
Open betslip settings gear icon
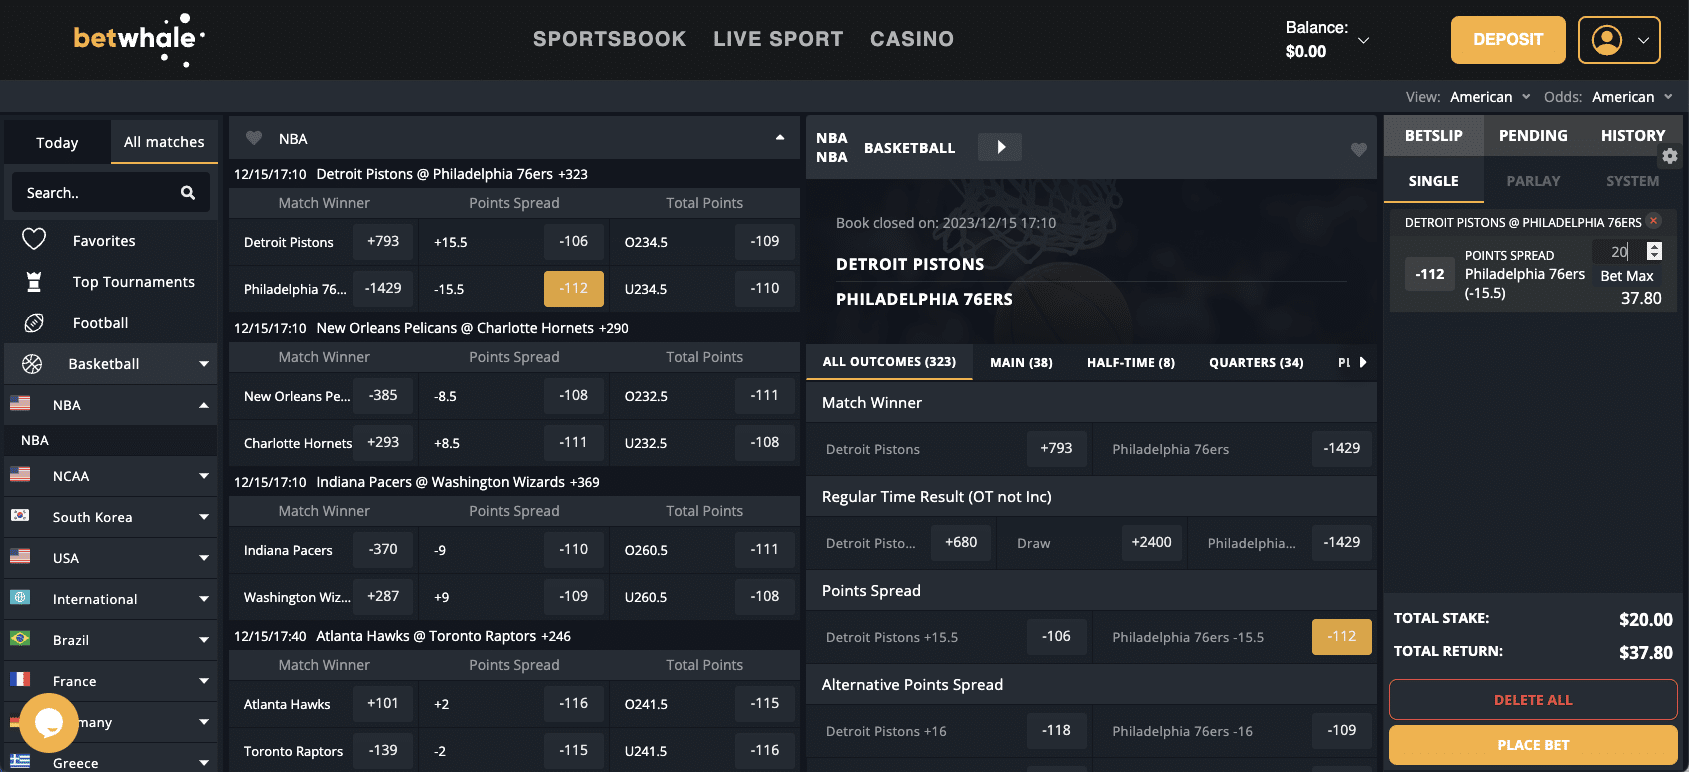point(1669,156)
